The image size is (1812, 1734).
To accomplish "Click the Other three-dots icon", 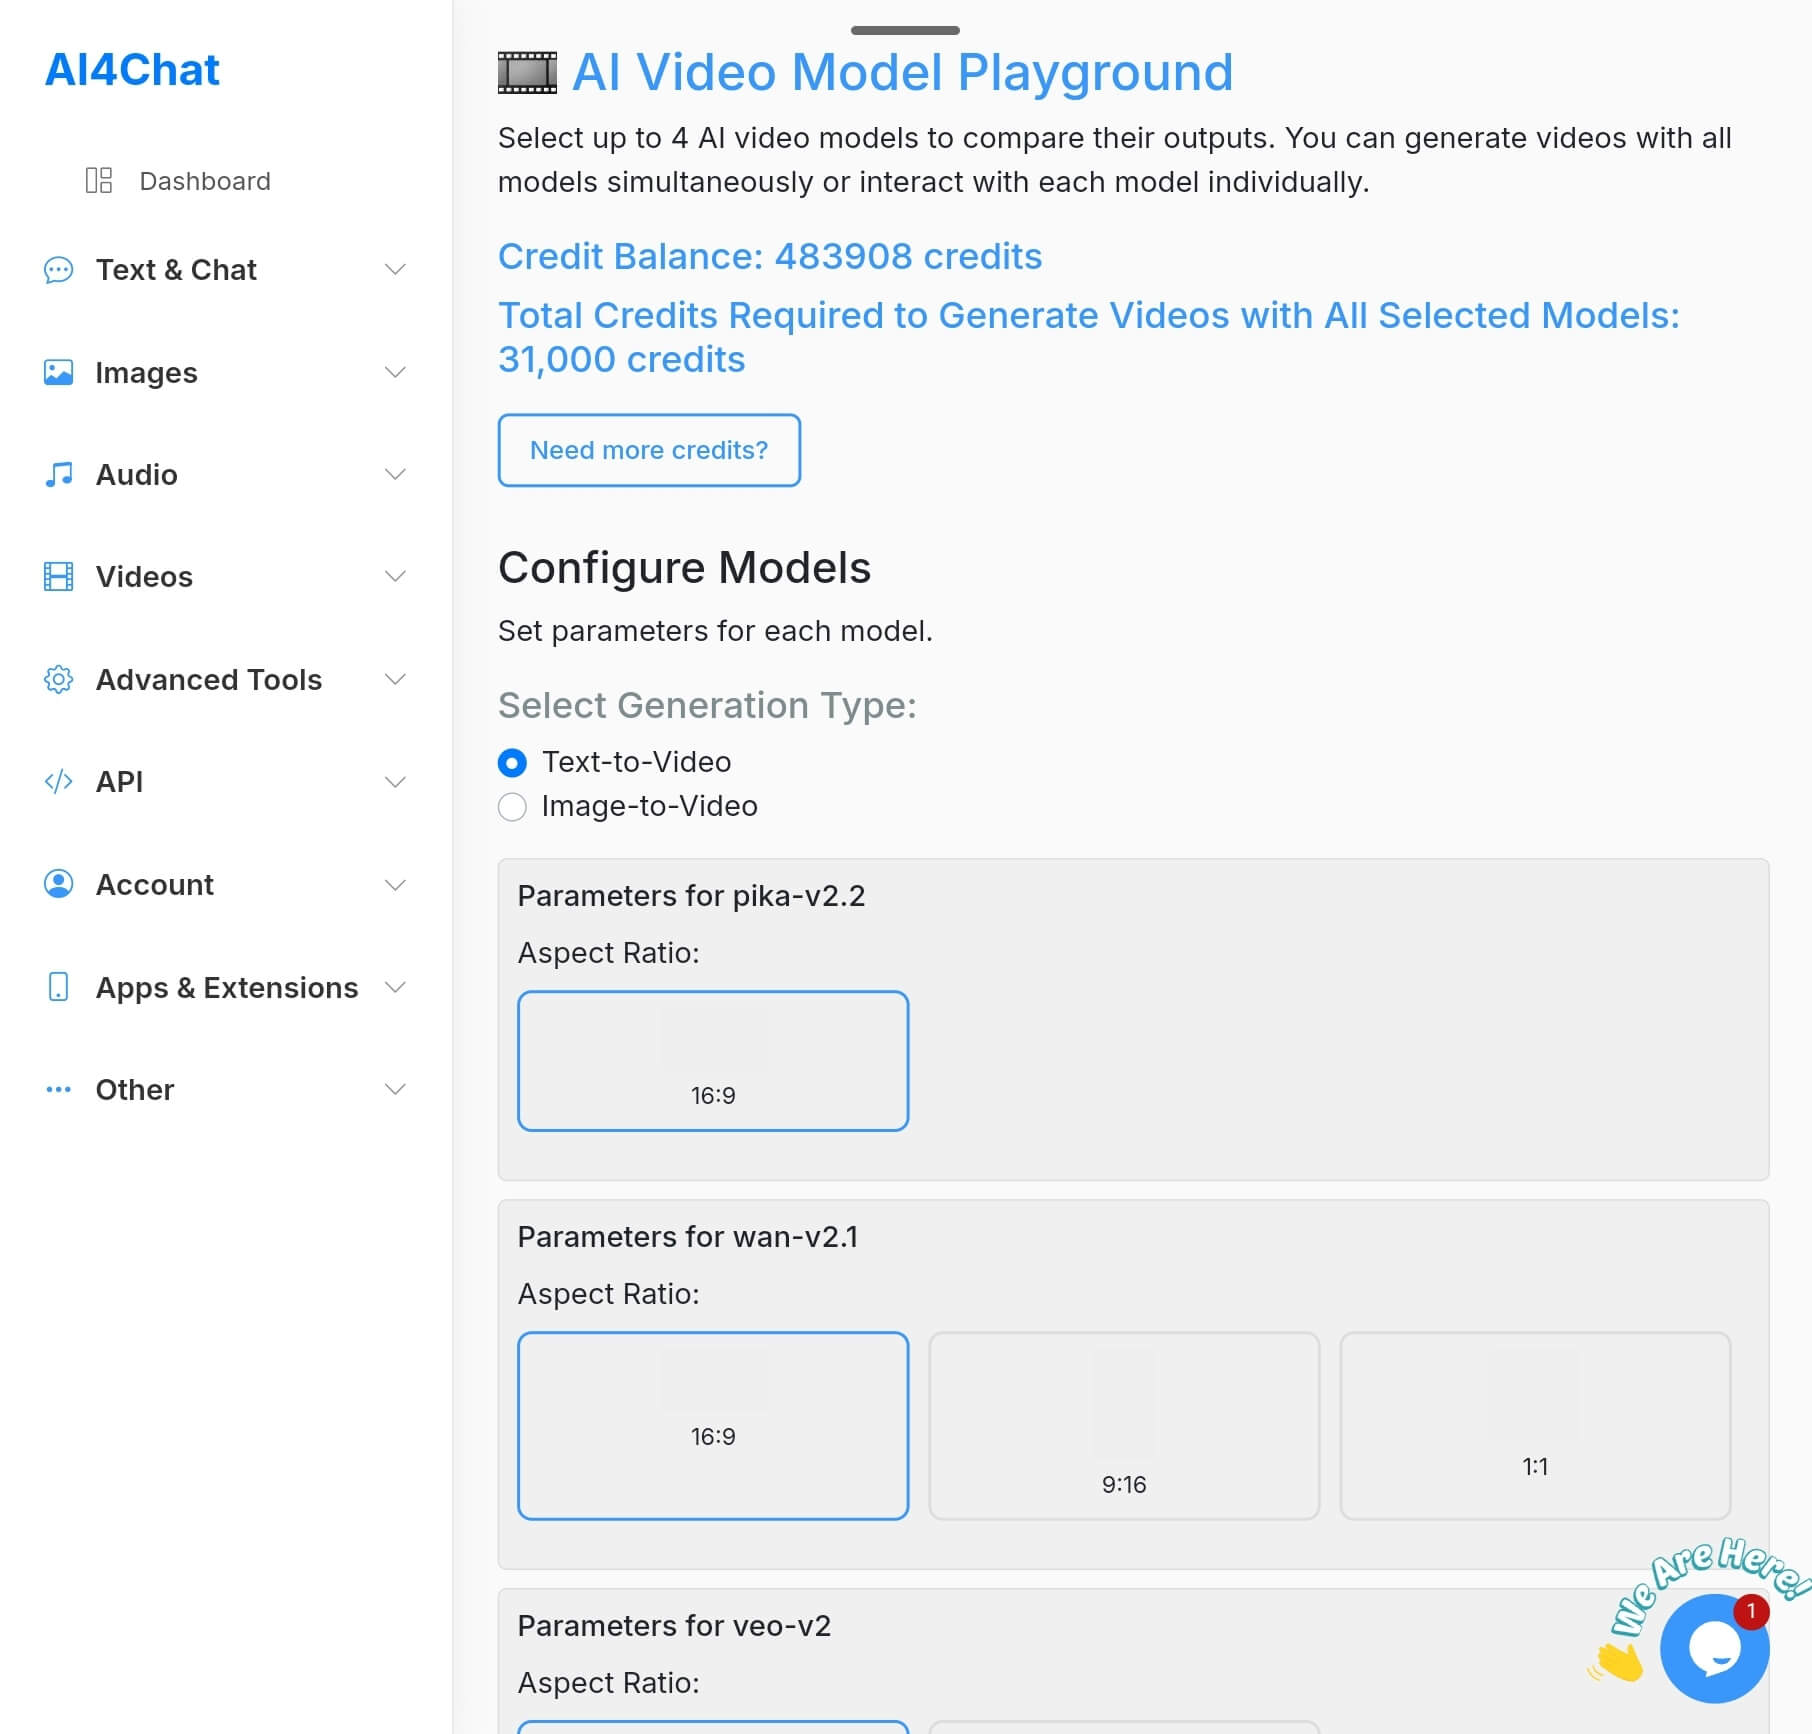I will click(x=59, y=1089).
